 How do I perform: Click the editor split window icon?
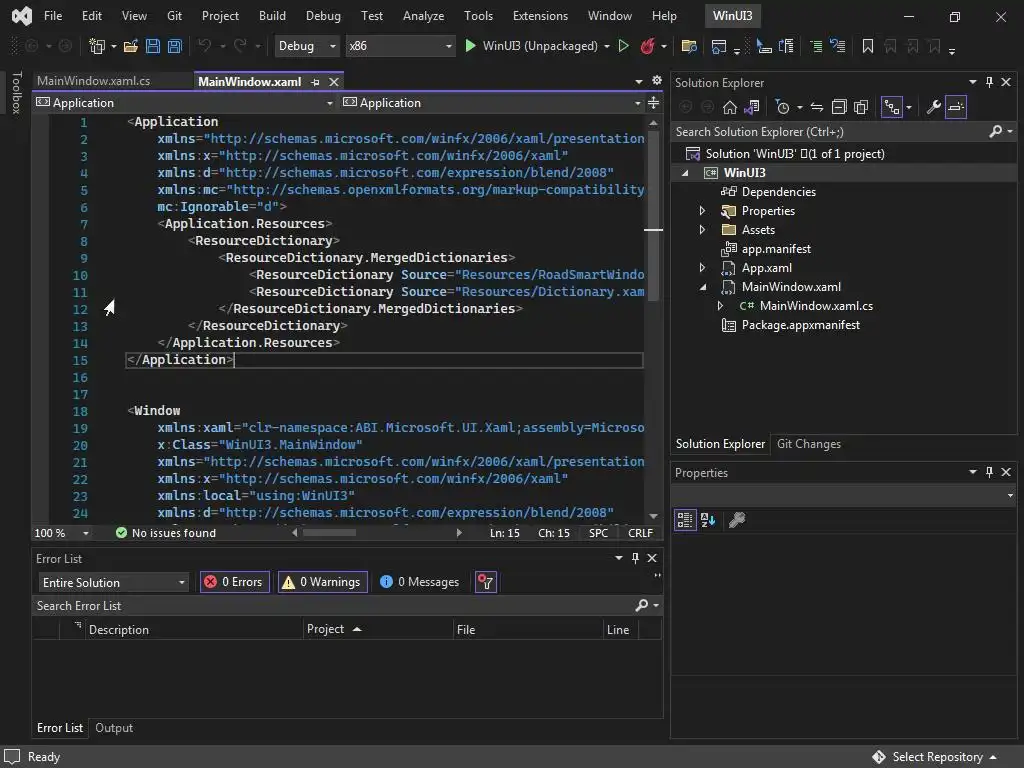click(x=653, y=103)
